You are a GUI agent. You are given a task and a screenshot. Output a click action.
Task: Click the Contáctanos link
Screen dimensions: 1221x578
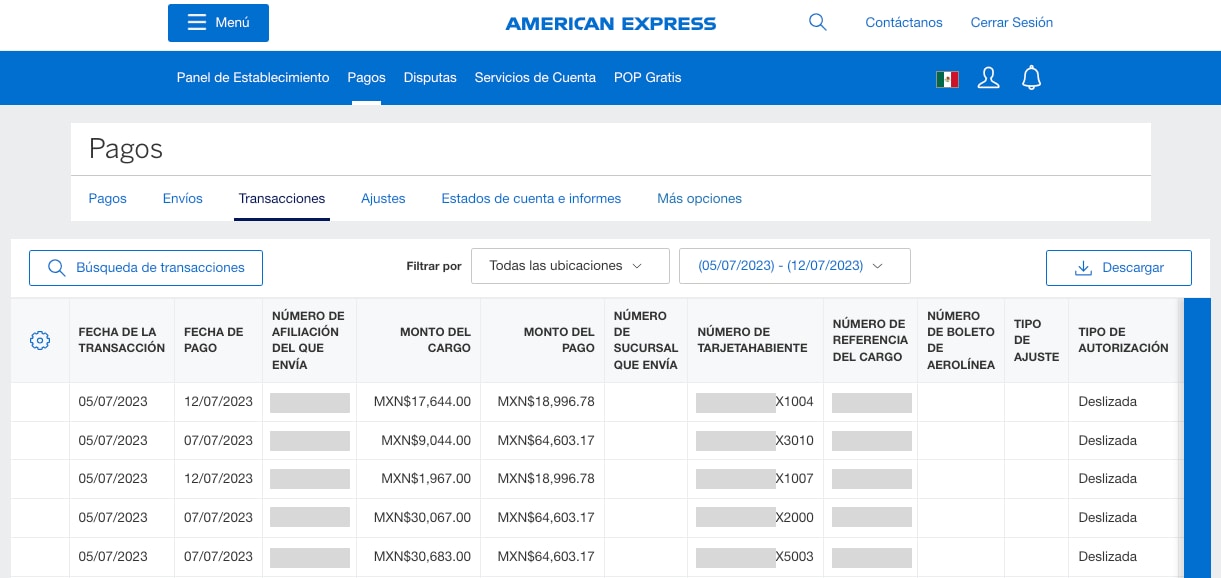903,22
